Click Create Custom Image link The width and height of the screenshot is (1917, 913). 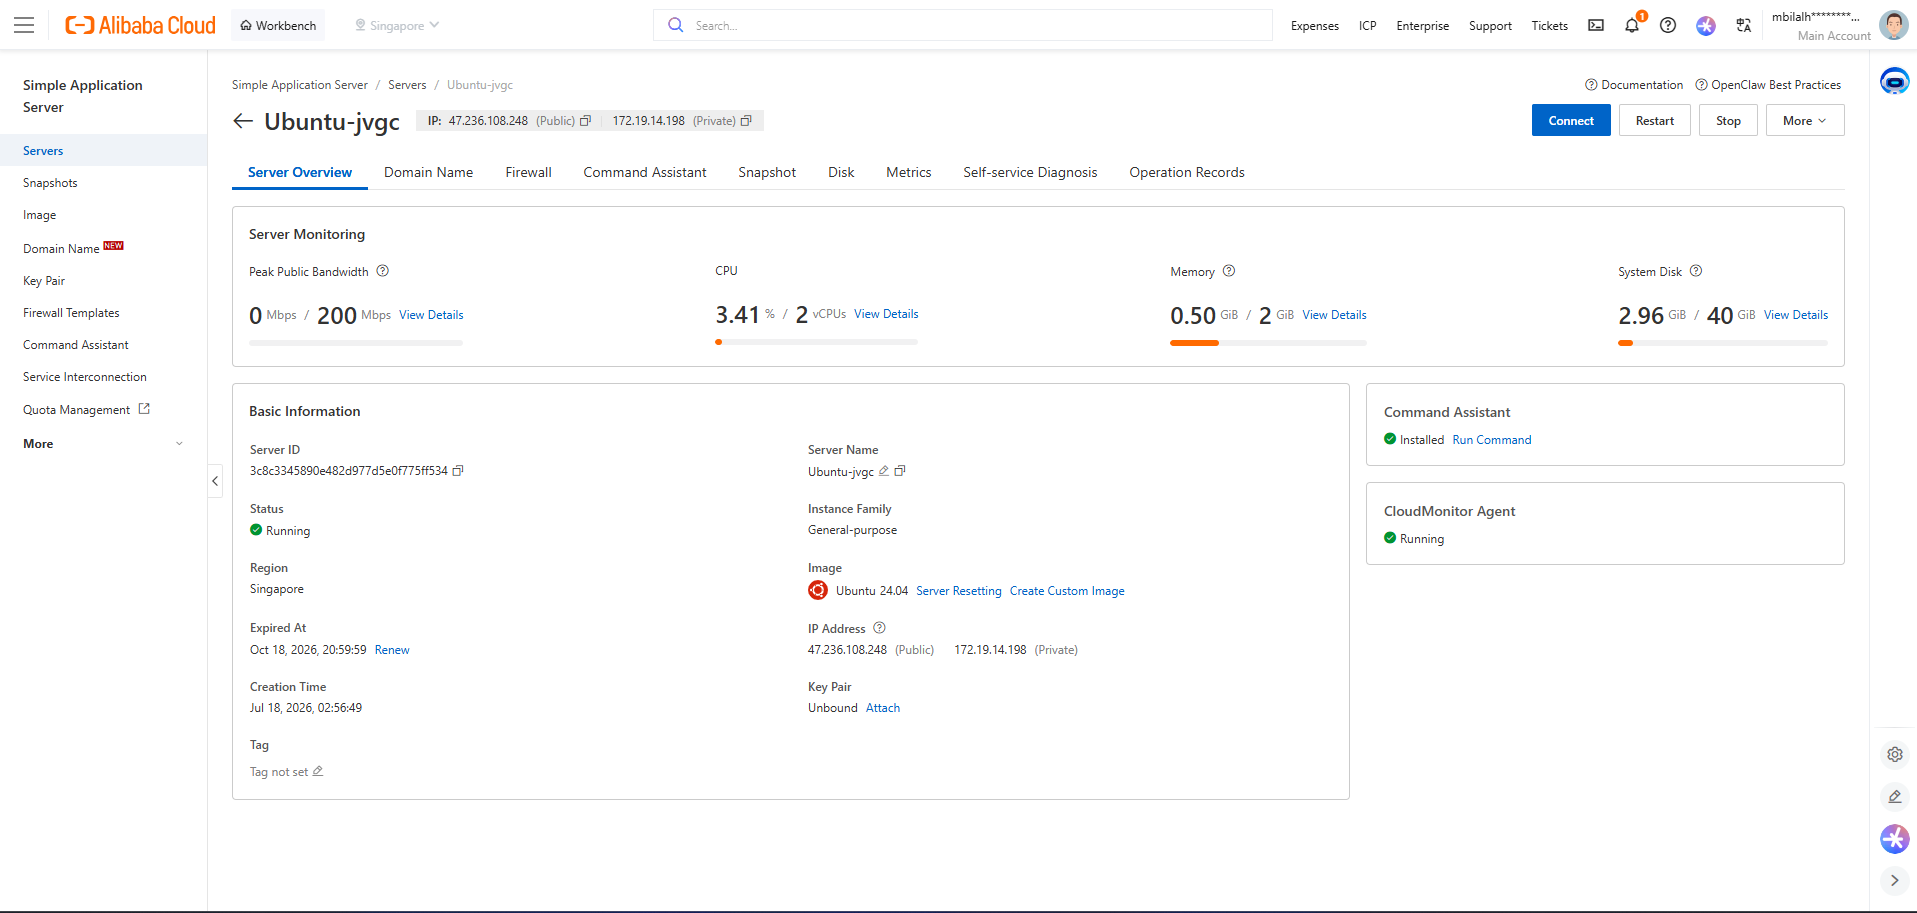pyautogui.click(x=1067, y=591)
